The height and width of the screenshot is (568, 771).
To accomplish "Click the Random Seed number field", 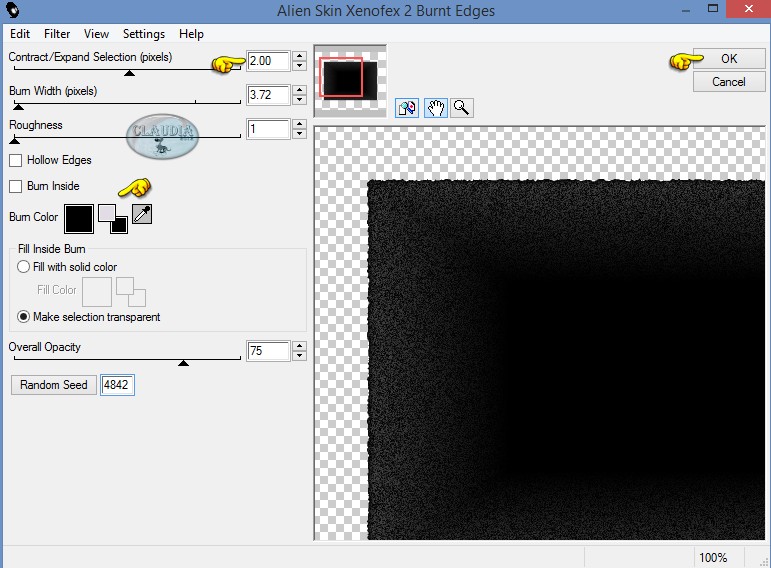I will [x=117, y=385].
